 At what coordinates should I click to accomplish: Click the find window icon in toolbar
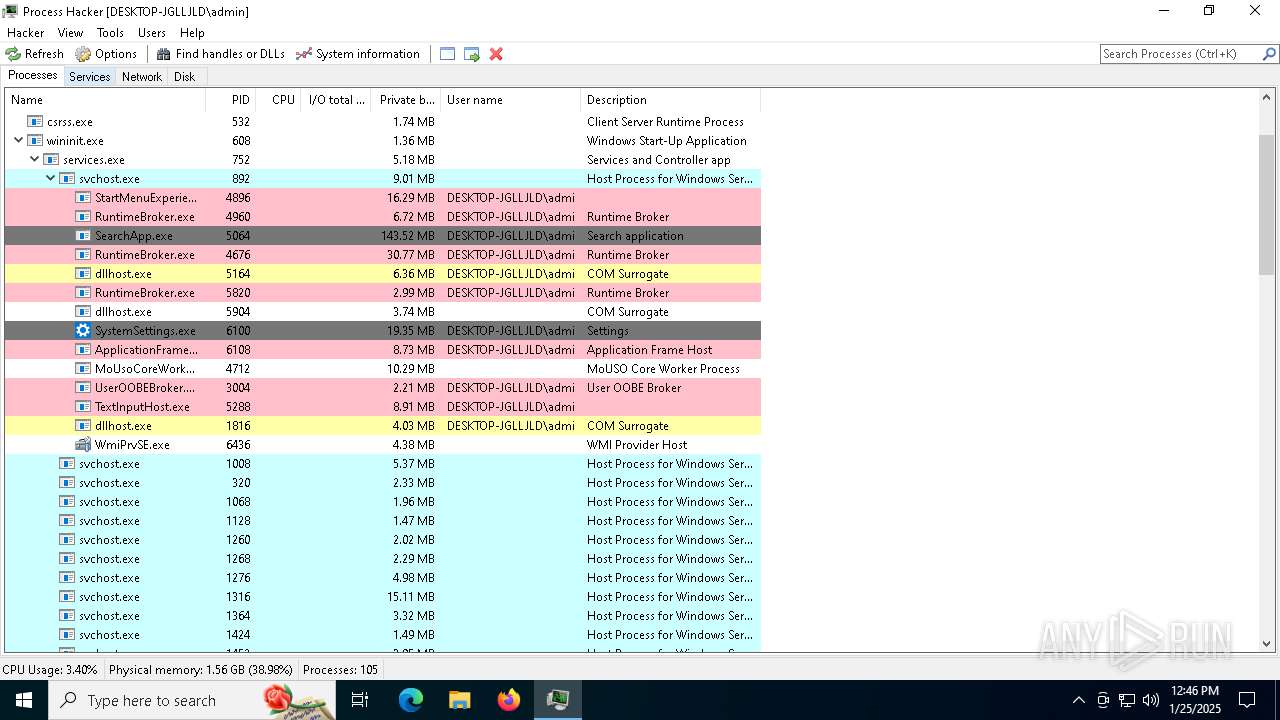pos(447,54)
